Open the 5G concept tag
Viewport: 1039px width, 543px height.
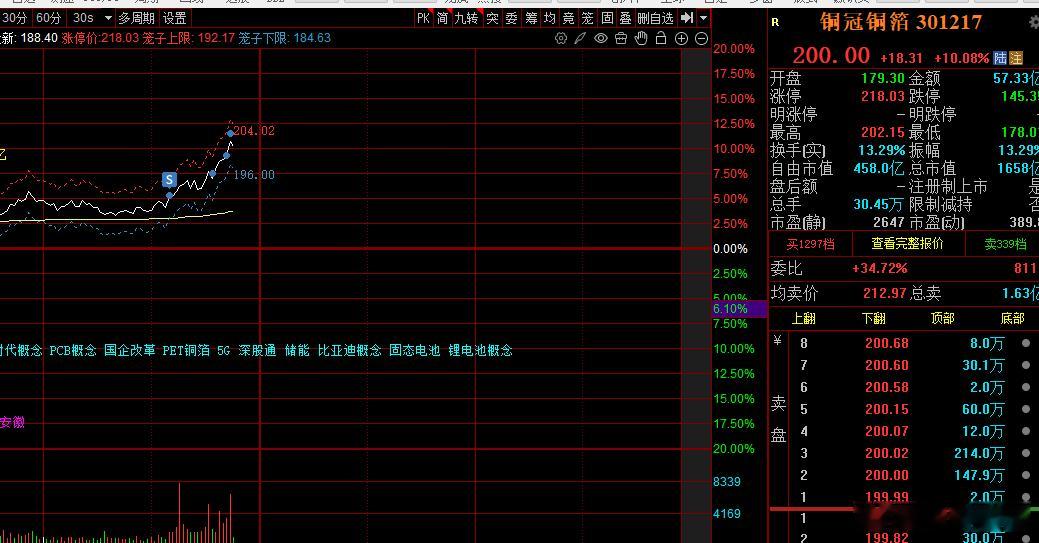click(224, 350)
